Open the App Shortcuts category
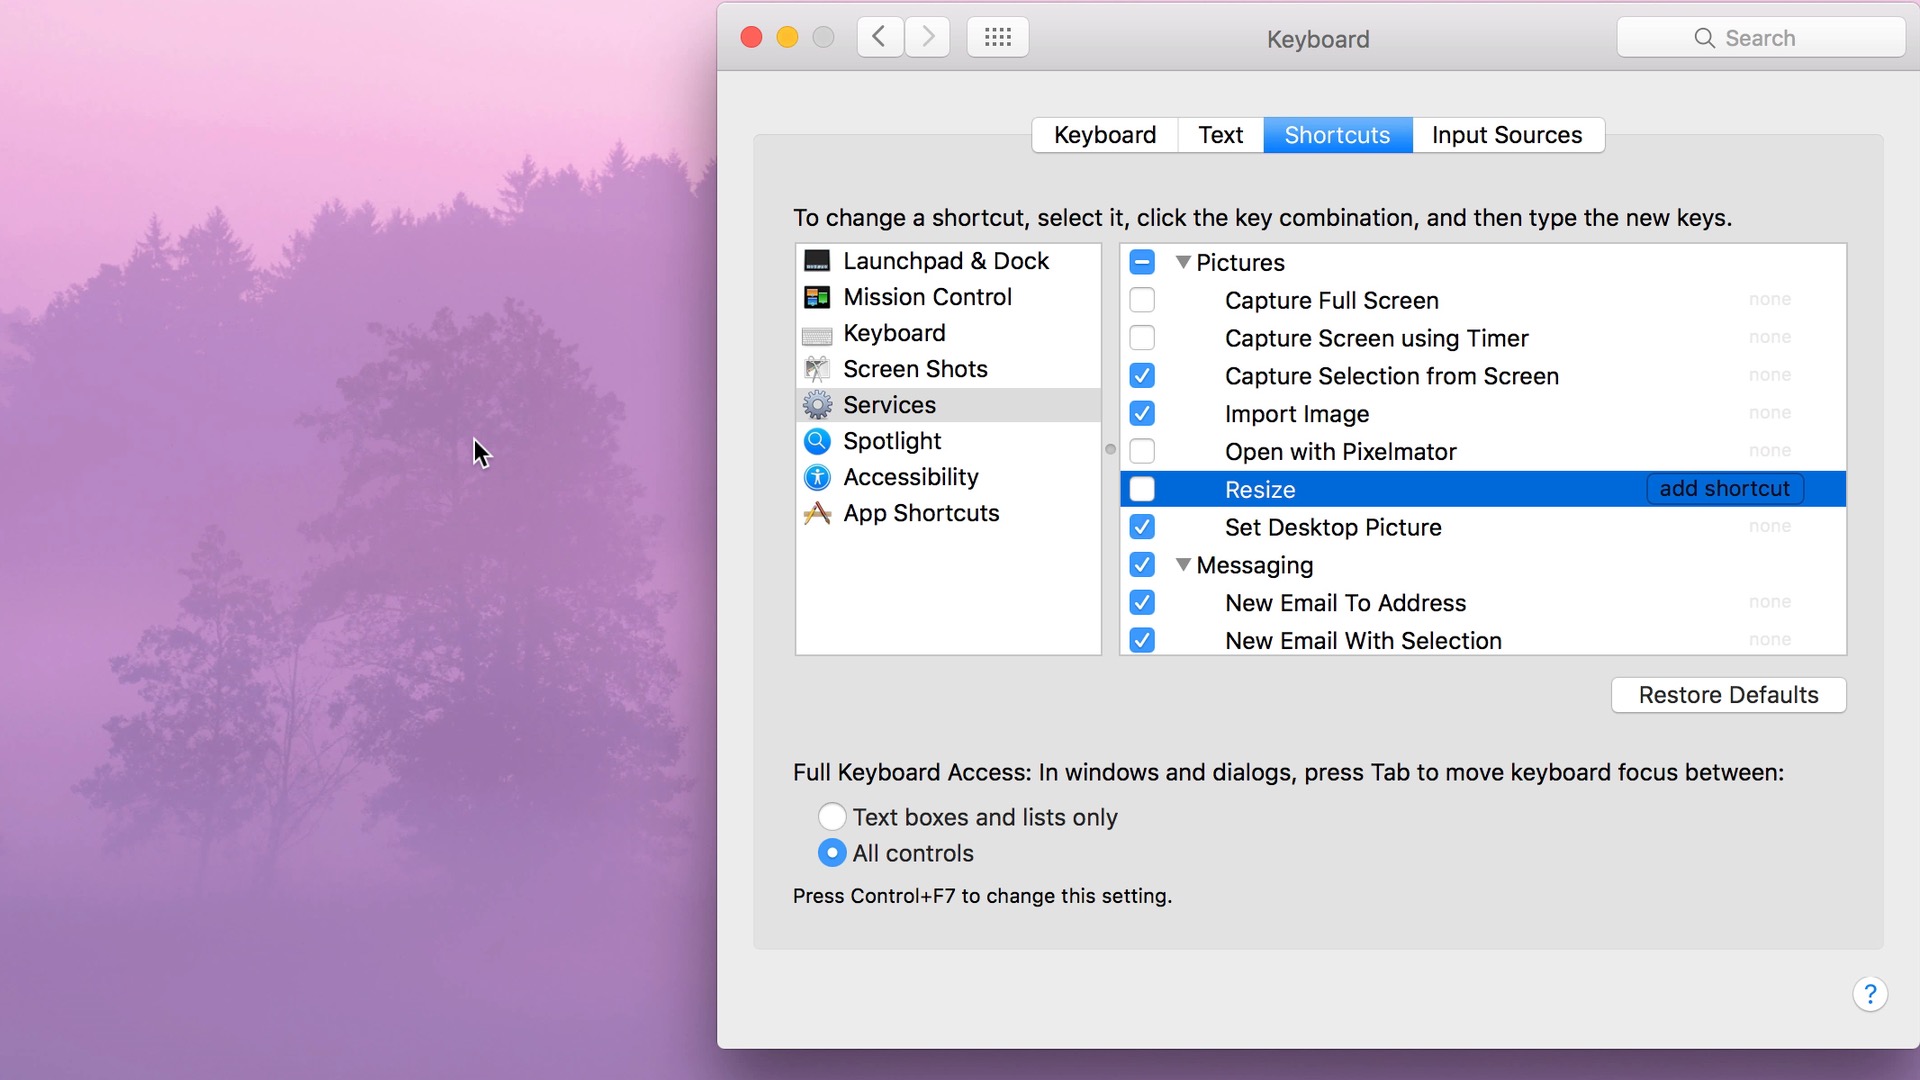The height and width of the screenshot is (1080, 1920). (x=920, y=513)
